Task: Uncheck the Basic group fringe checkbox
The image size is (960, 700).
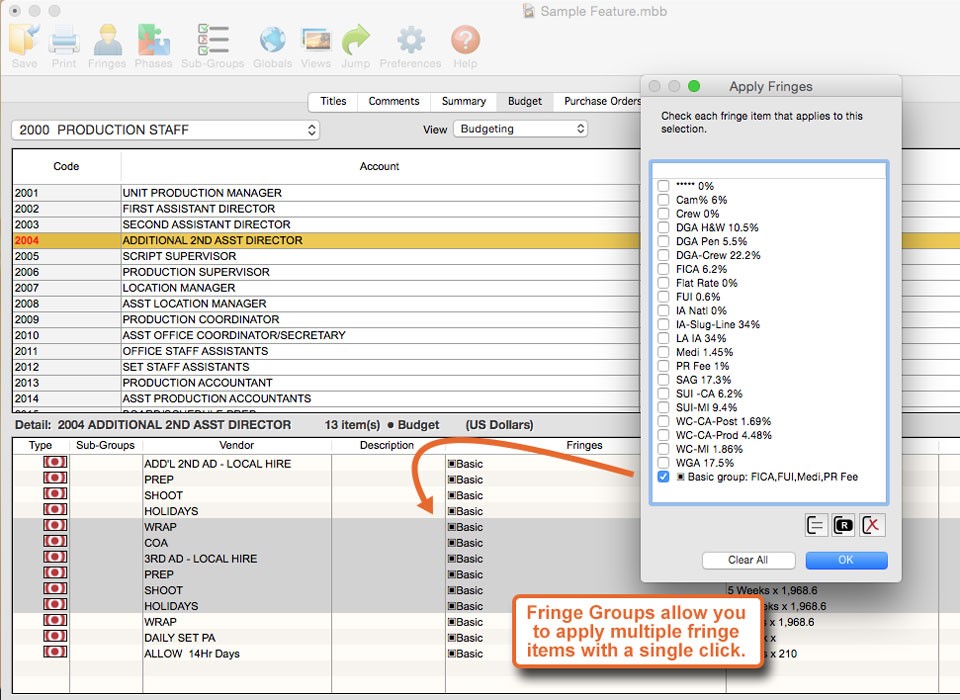Action: pos(664,477)
